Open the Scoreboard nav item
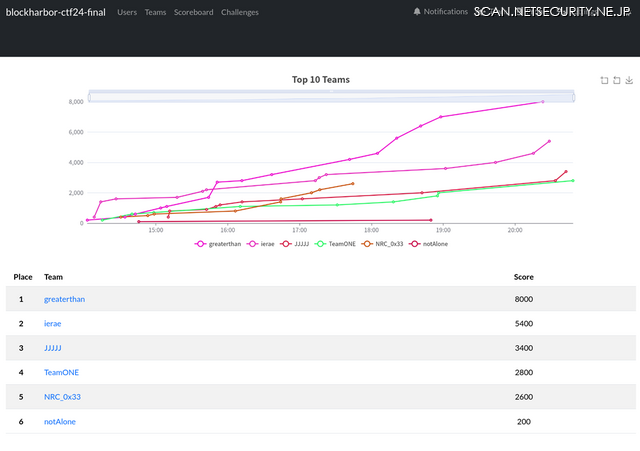640x451 pixels. (193, 12)
